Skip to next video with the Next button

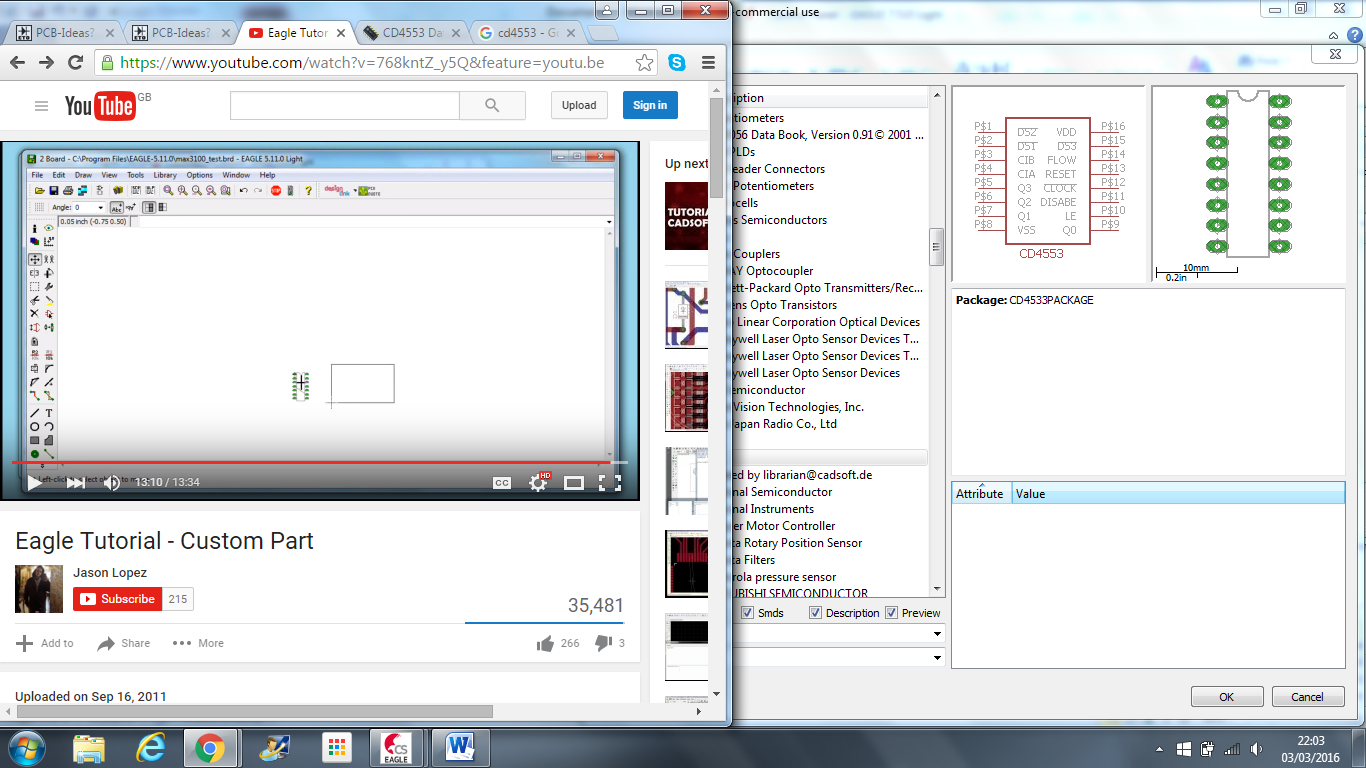pos(75,483)
